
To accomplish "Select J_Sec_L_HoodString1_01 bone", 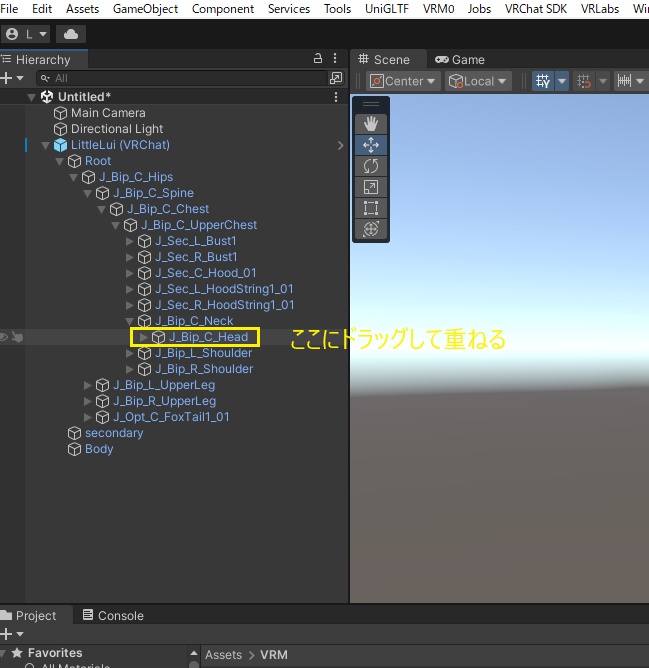I will (x=224, y=289).
